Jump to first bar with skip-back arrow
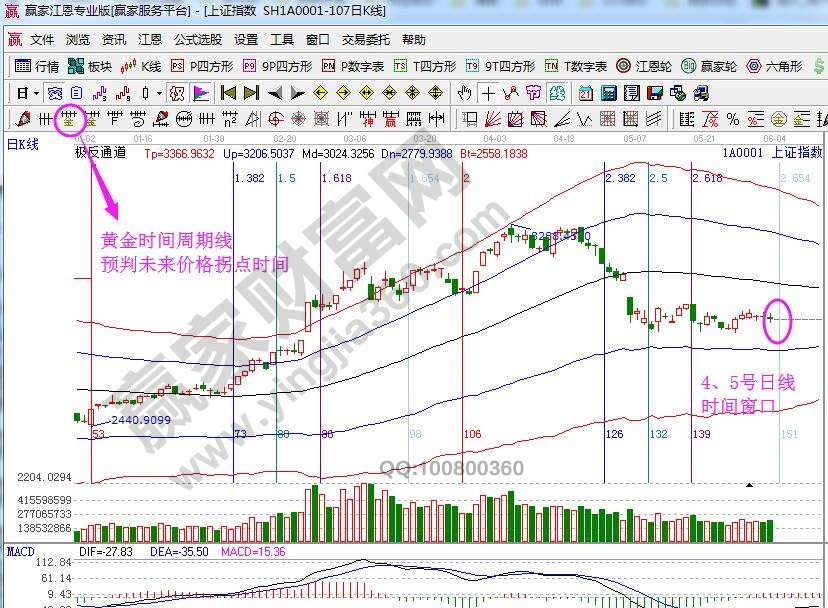This screenshot has height=608, width=828. pyautogui.click(x=228, y=93)
